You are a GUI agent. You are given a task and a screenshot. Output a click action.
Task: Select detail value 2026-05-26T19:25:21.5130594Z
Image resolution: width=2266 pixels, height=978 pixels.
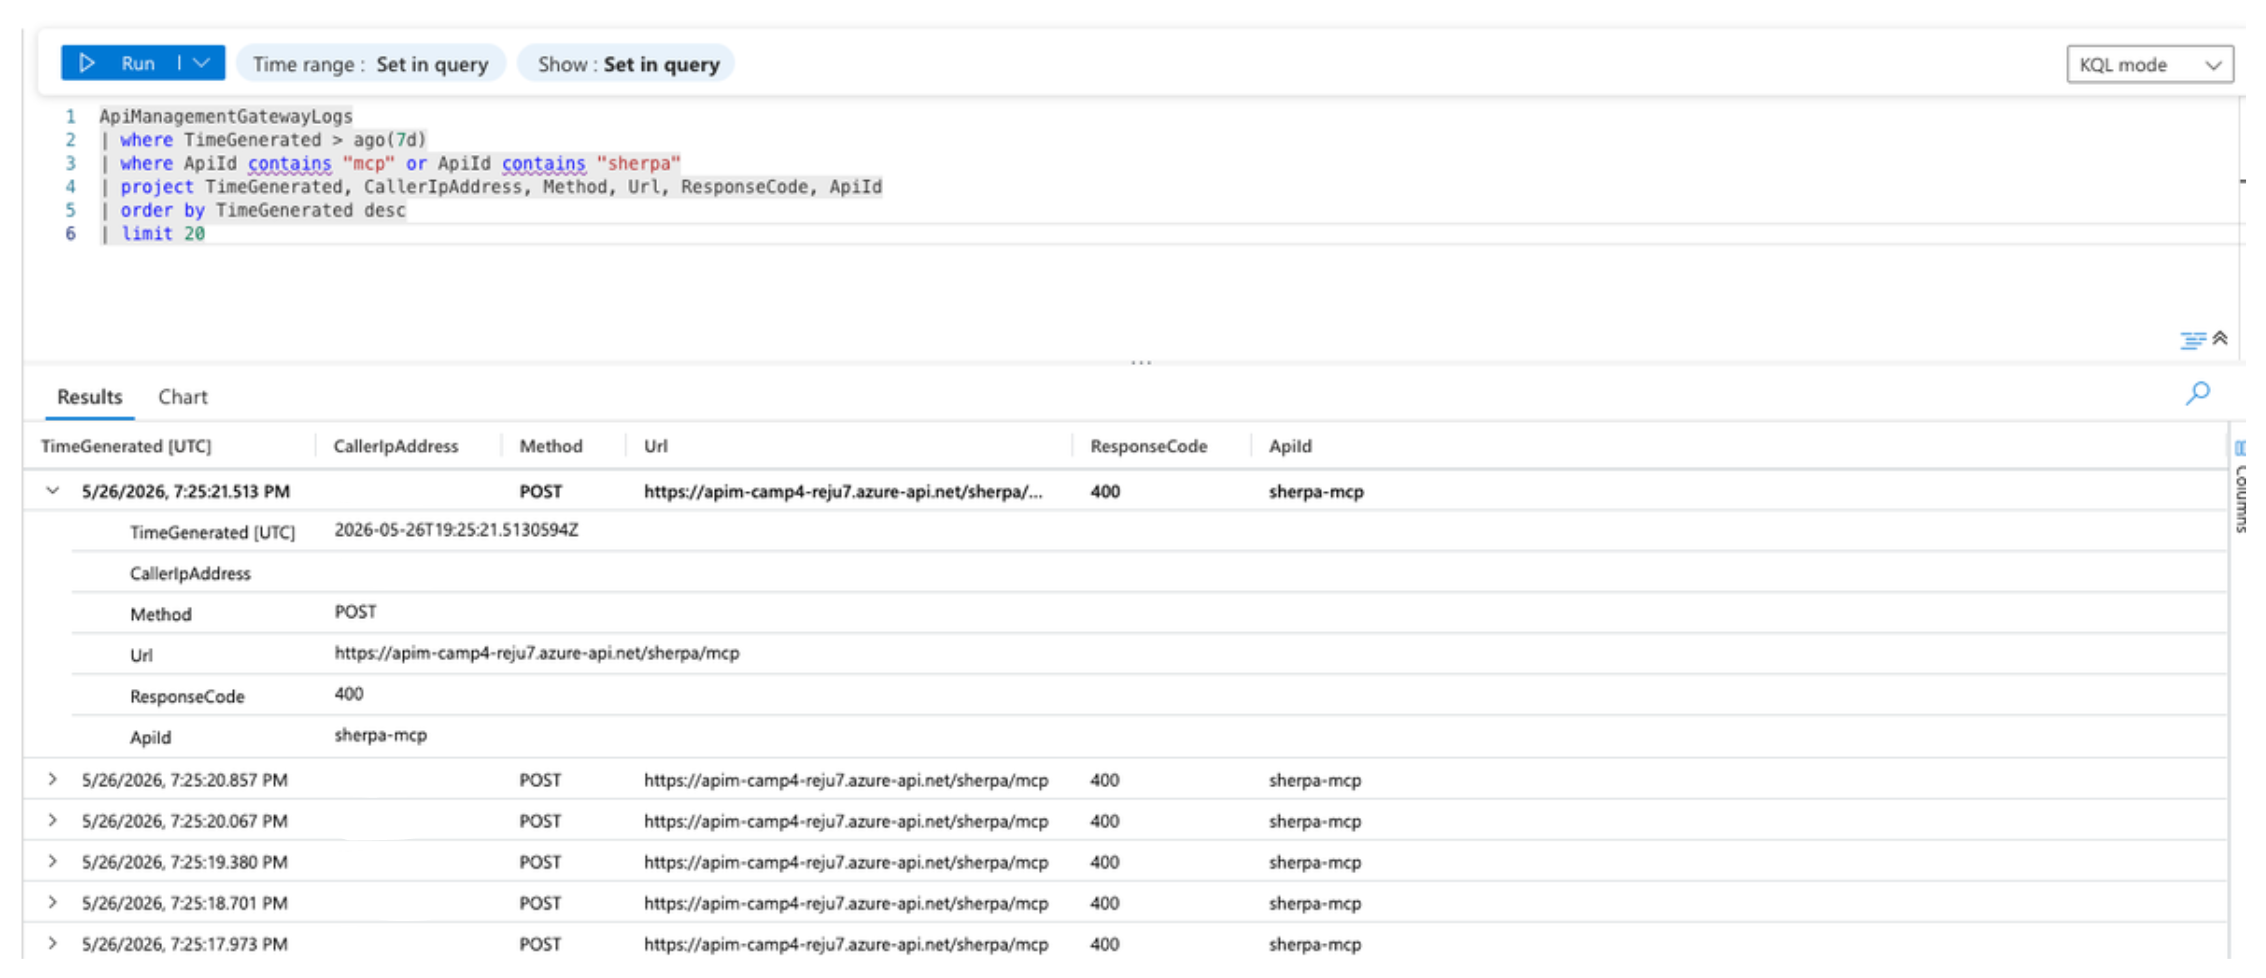click(456, 530)
